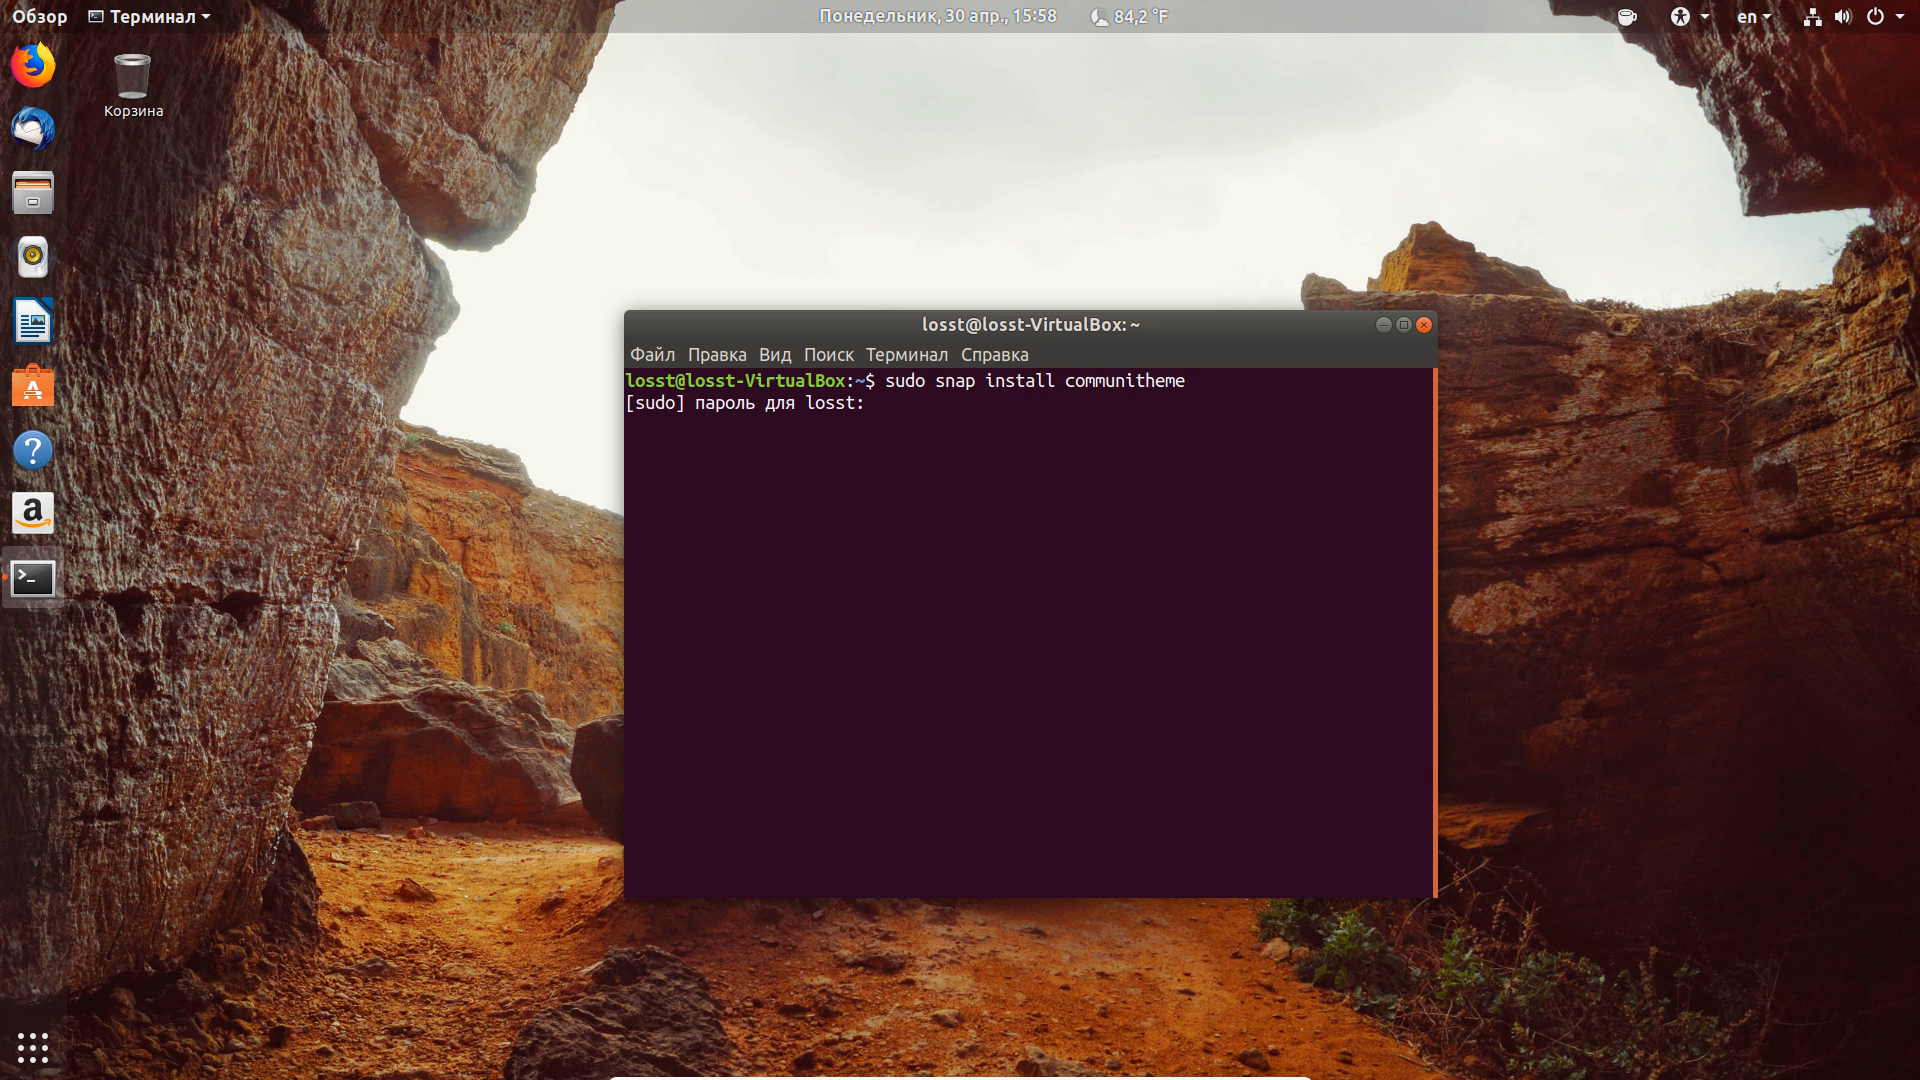Open the Терминал app menu in top bar
Image resolution: width=1920 pixels, height=1080 pixels.
[149, 17]
